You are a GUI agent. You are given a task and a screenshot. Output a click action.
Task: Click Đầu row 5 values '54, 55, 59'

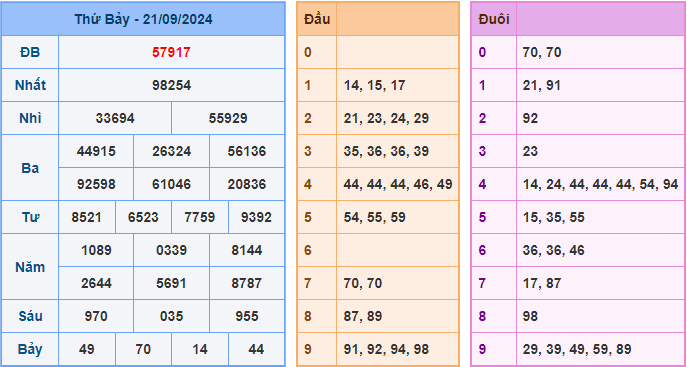click(375, 217)
